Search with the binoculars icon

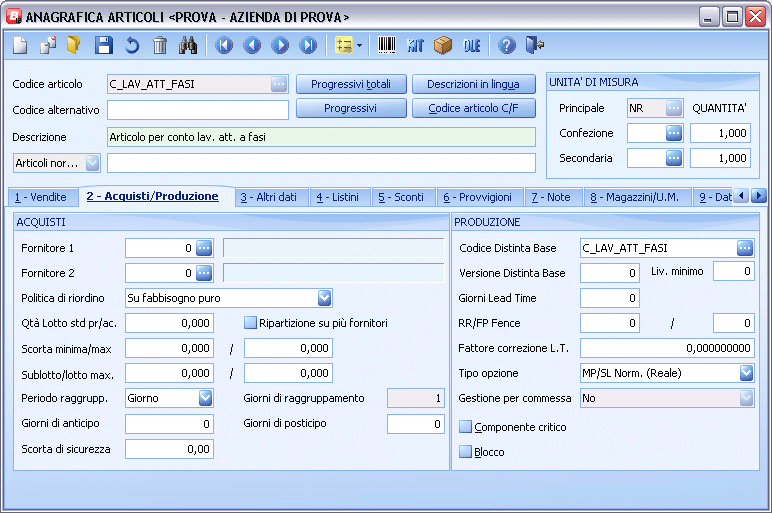[188, 45]
